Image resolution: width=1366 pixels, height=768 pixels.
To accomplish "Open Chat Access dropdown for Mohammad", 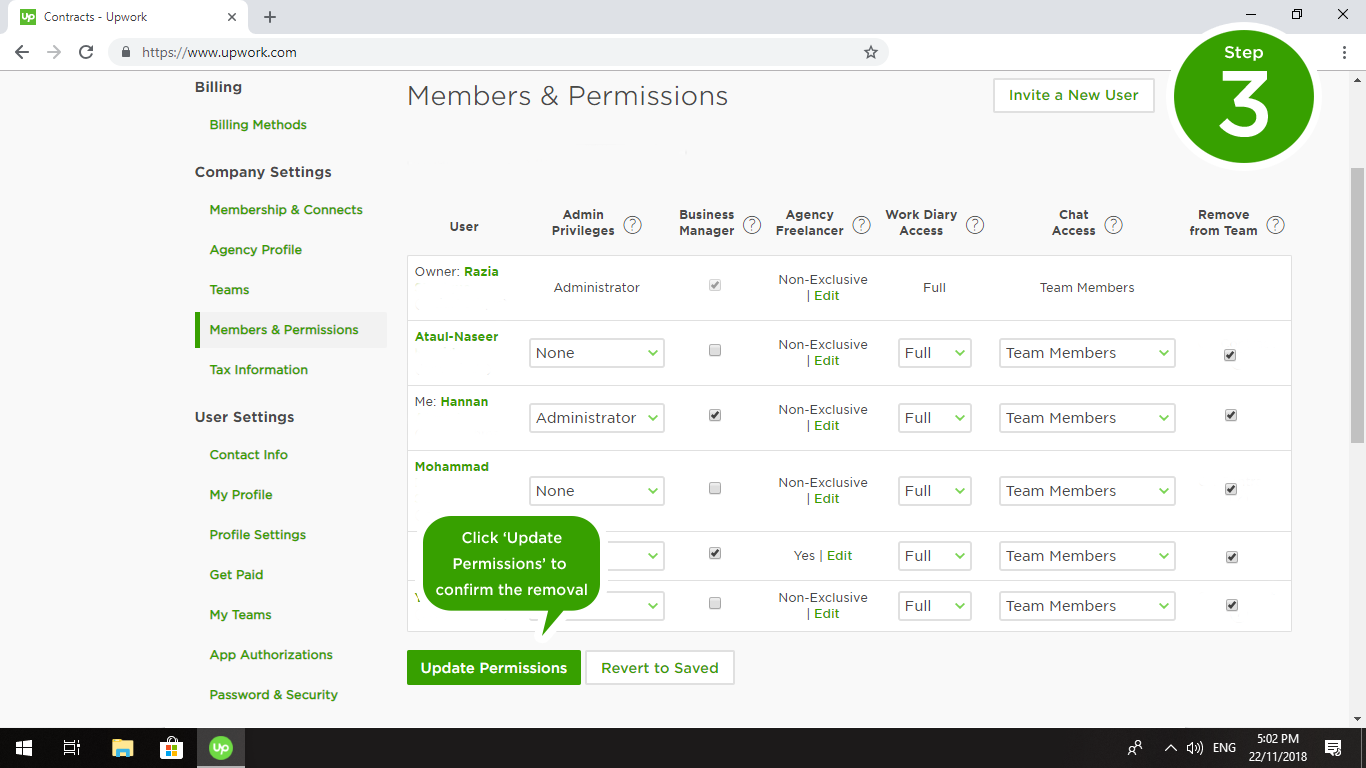I will pos(1086,491).
